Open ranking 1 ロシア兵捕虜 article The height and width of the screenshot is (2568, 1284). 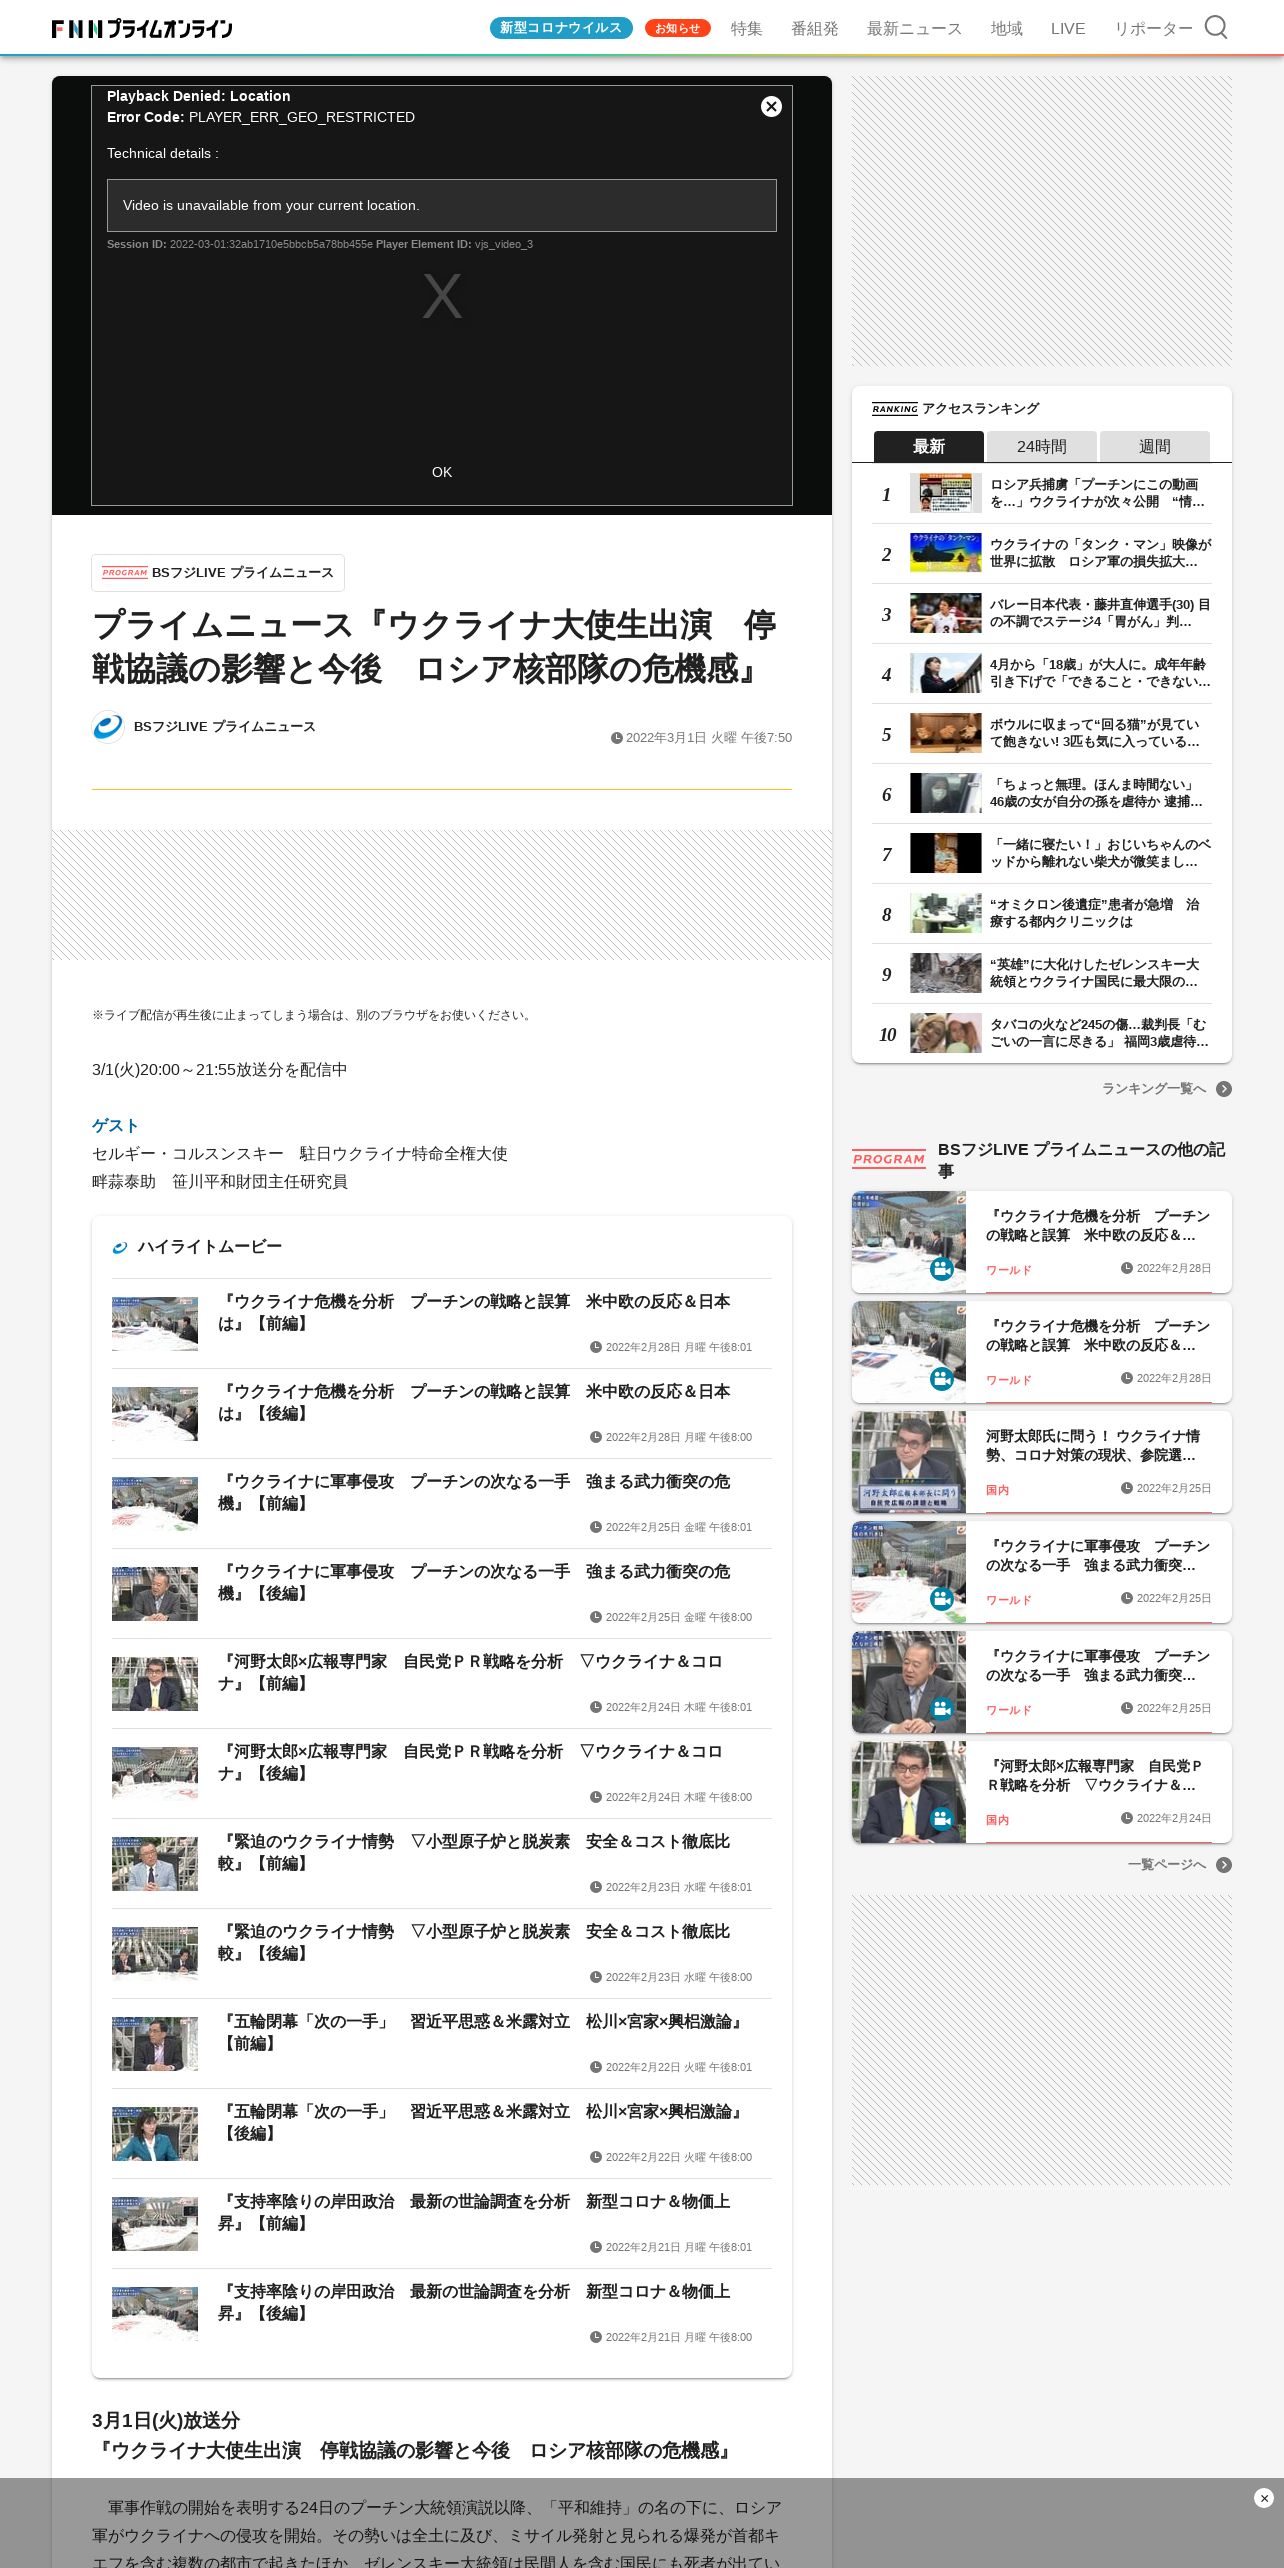[1041, 493]
